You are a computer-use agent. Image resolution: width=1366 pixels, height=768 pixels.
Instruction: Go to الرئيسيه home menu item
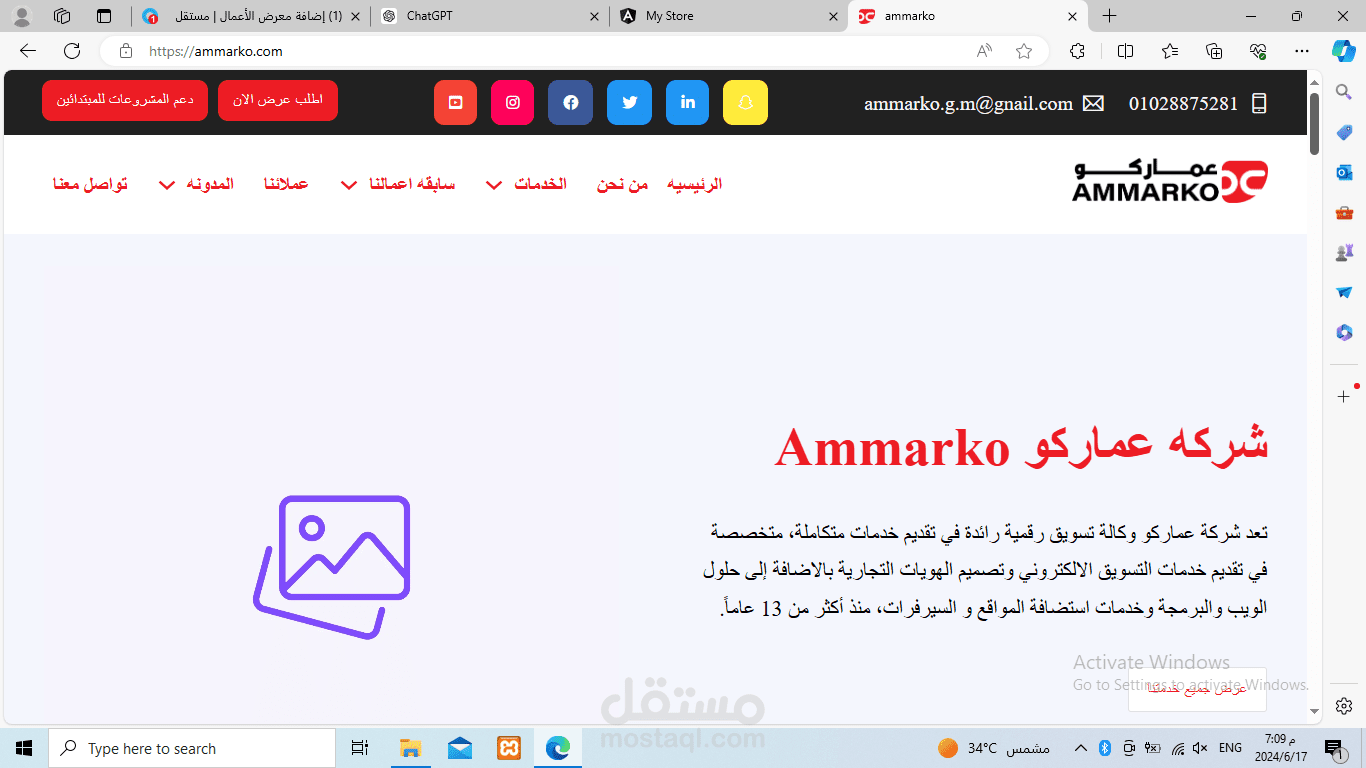coord(694,184)
